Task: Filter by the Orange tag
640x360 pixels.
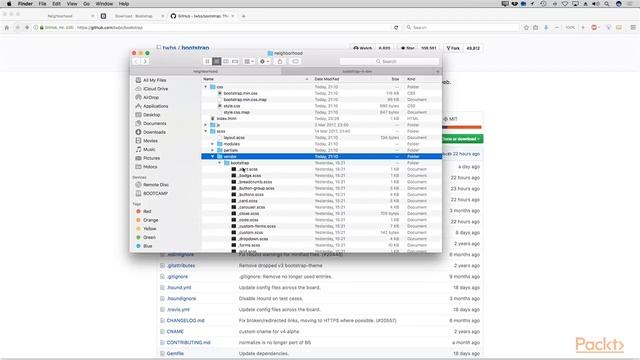Action: [150, 220]
